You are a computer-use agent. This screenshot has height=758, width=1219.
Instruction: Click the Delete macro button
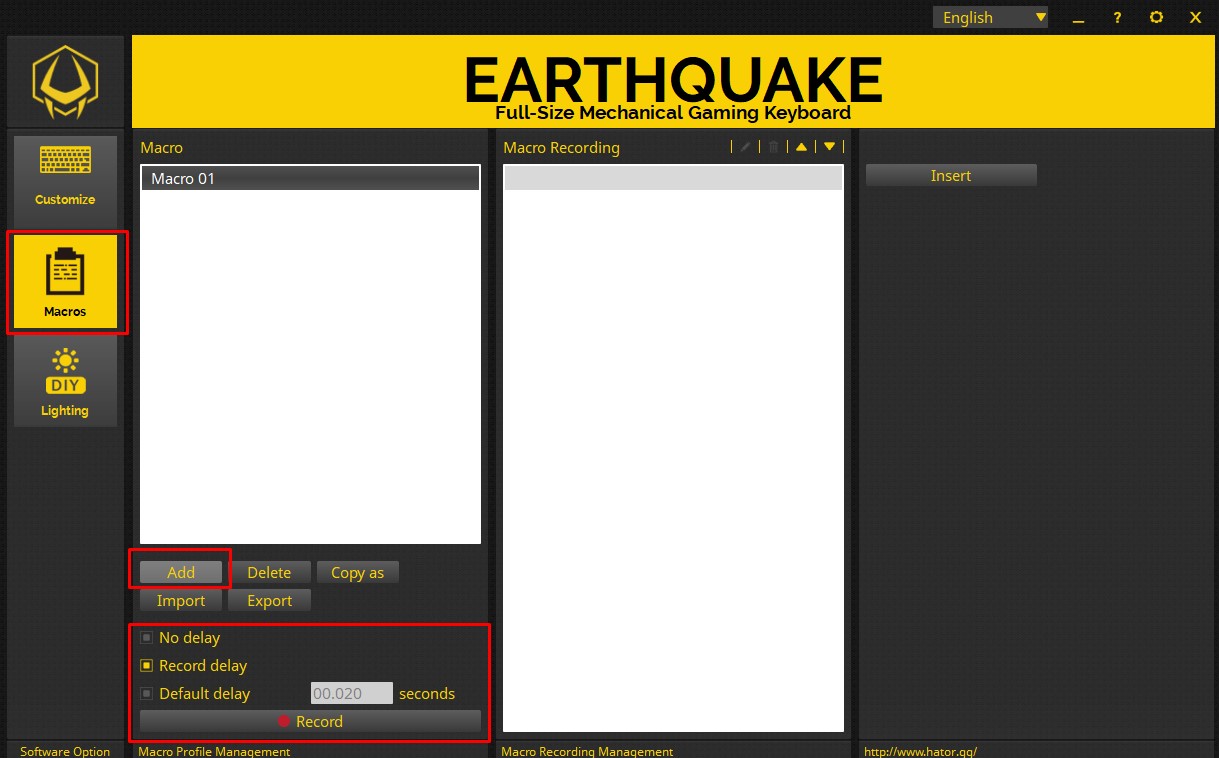(269, 572)
